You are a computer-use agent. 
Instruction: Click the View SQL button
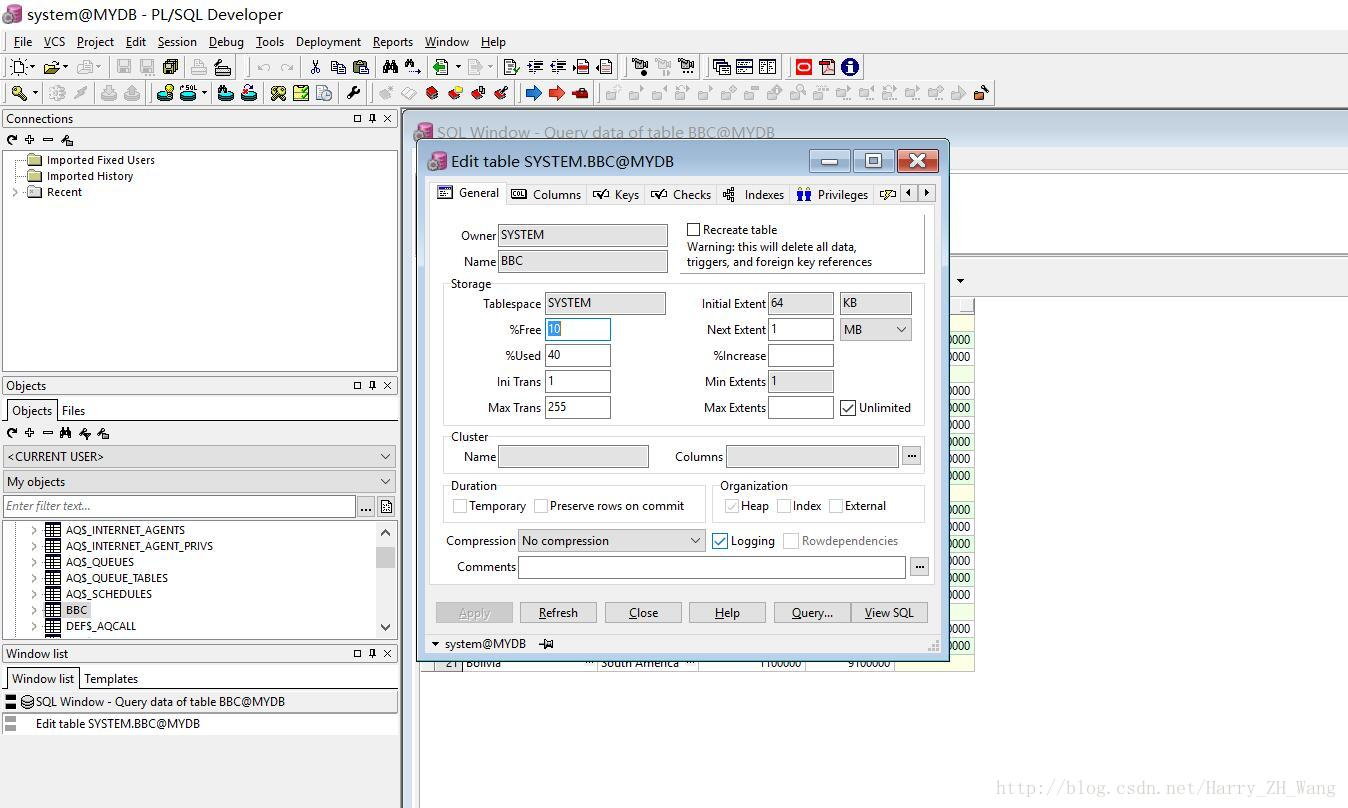(889, 613)
